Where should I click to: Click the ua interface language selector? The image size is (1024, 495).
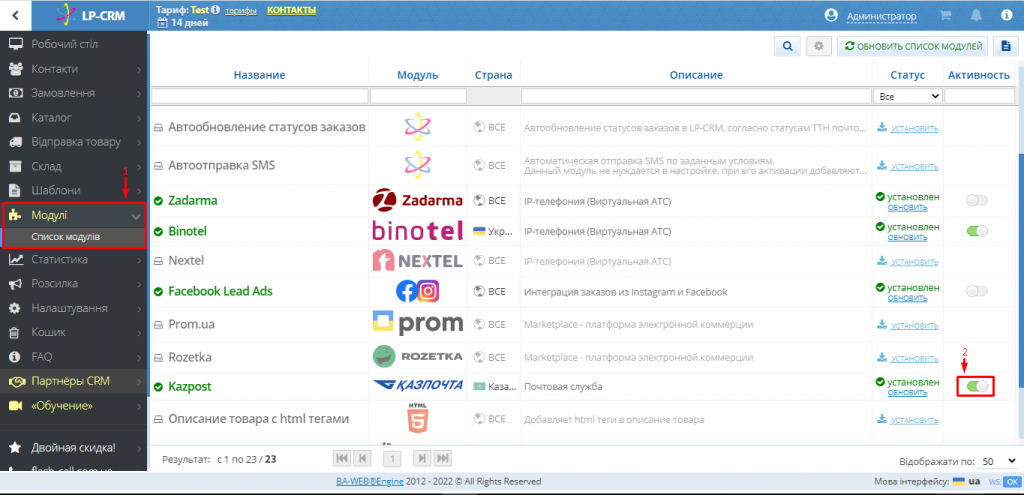point(968,482)
